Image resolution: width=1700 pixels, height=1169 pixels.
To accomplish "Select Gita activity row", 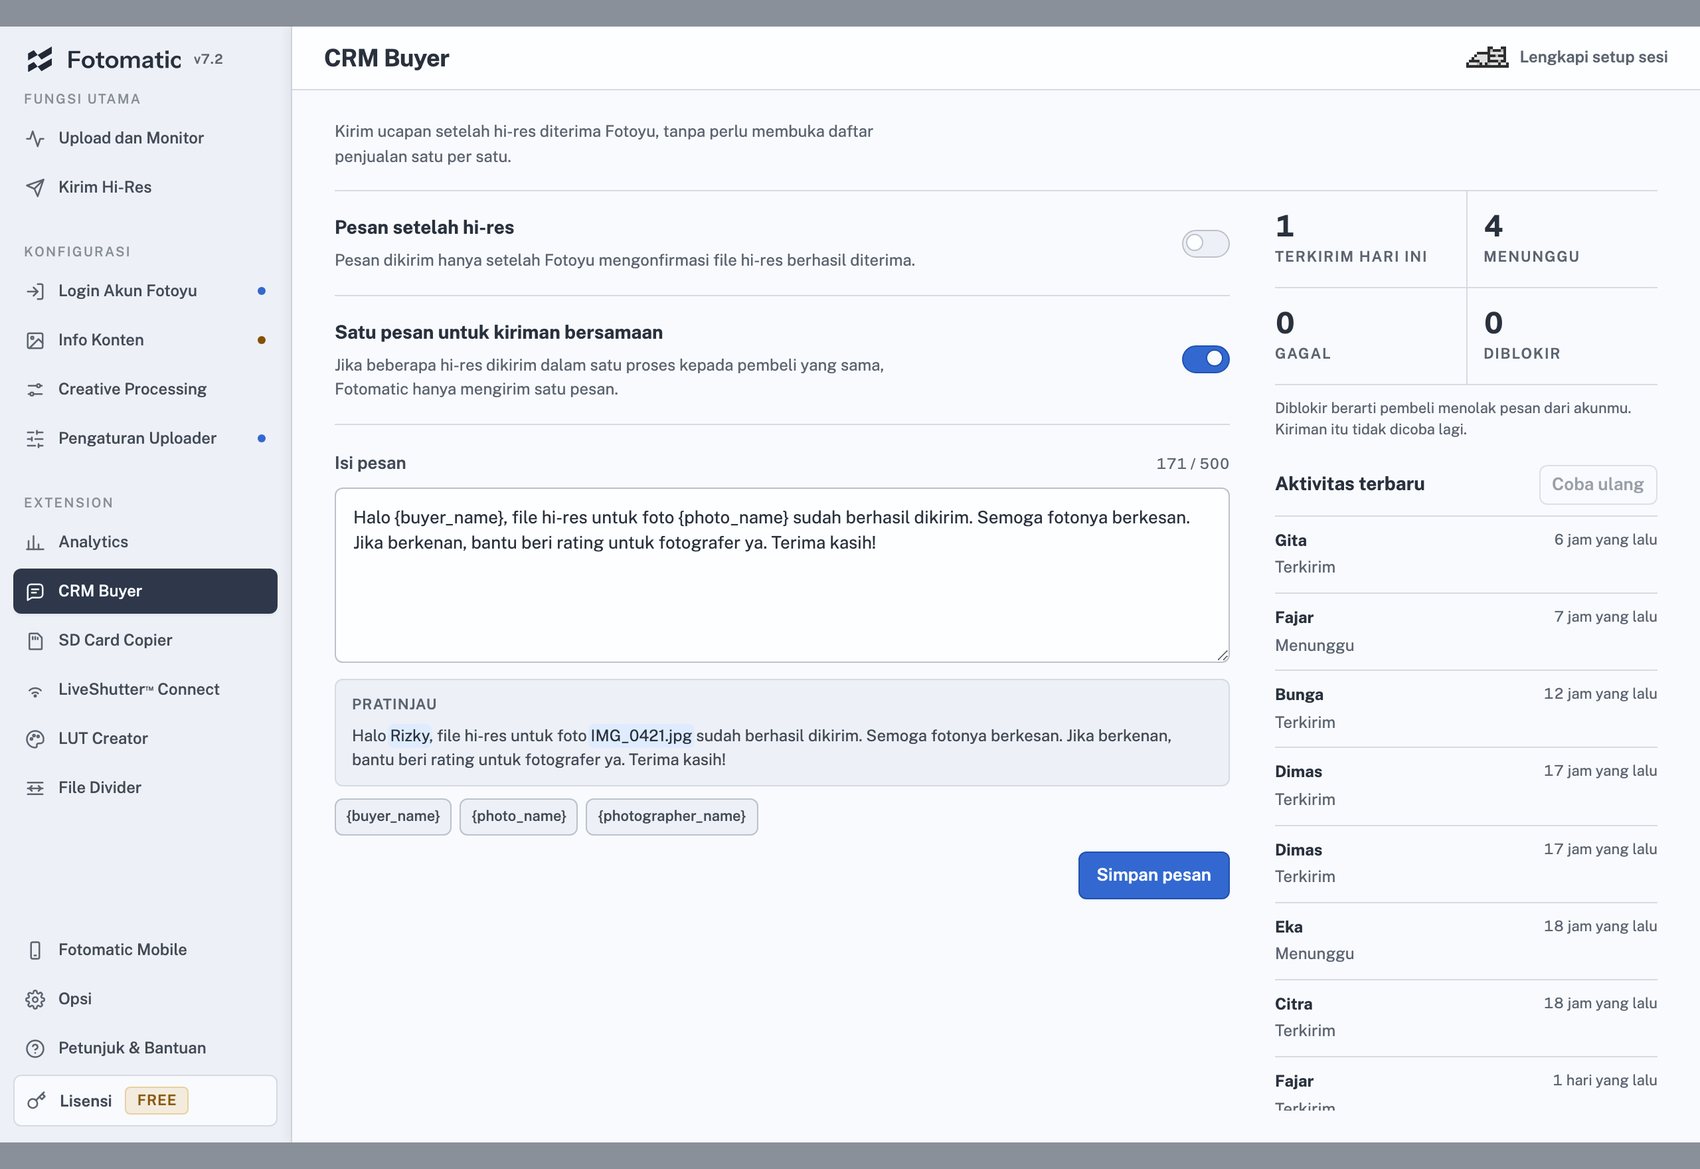I will pos(1466,554).
